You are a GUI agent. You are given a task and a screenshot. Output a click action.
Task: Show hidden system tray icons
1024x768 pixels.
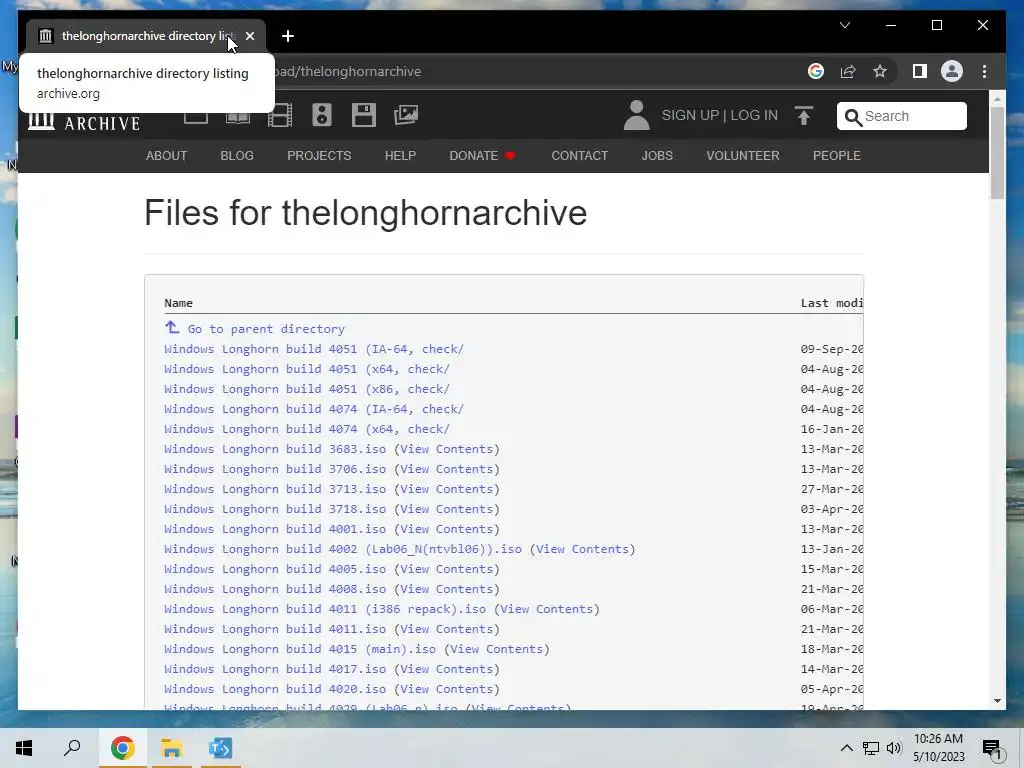(x=846, y=748)
